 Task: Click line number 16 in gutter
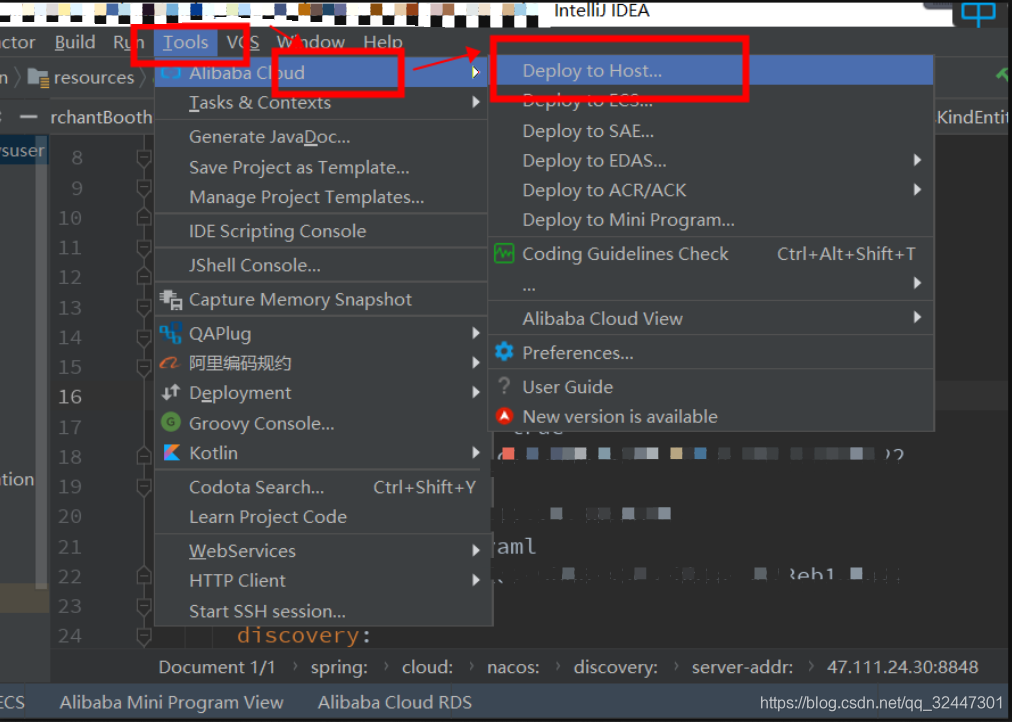tap(70, 397)
